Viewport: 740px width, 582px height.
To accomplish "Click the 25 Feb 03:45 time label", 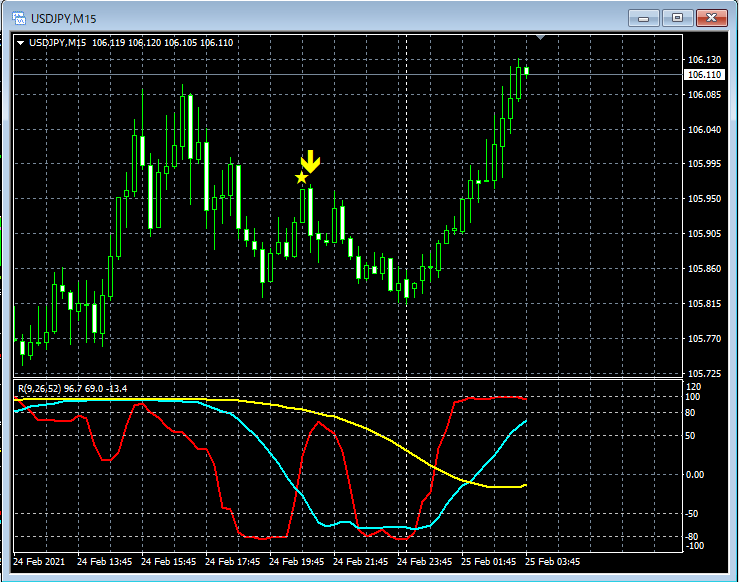I will click(553, 562).
